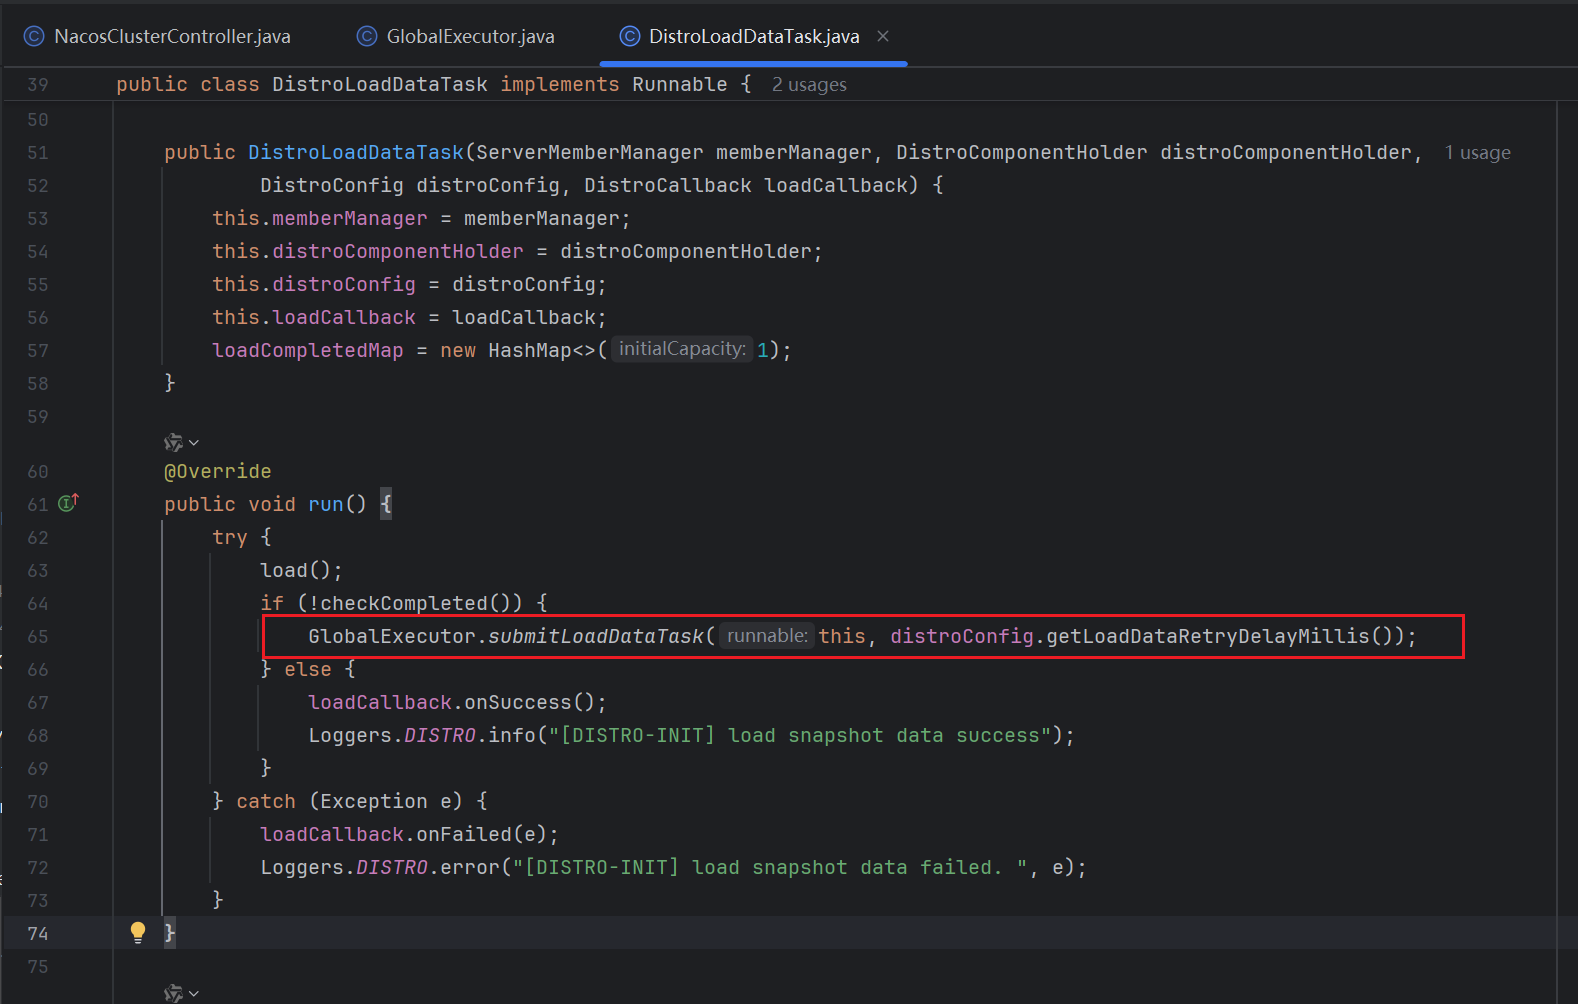Click the AI assistant icon below line 75
The width and height of the screenshot is (1578, 1004).
point(173,993)
